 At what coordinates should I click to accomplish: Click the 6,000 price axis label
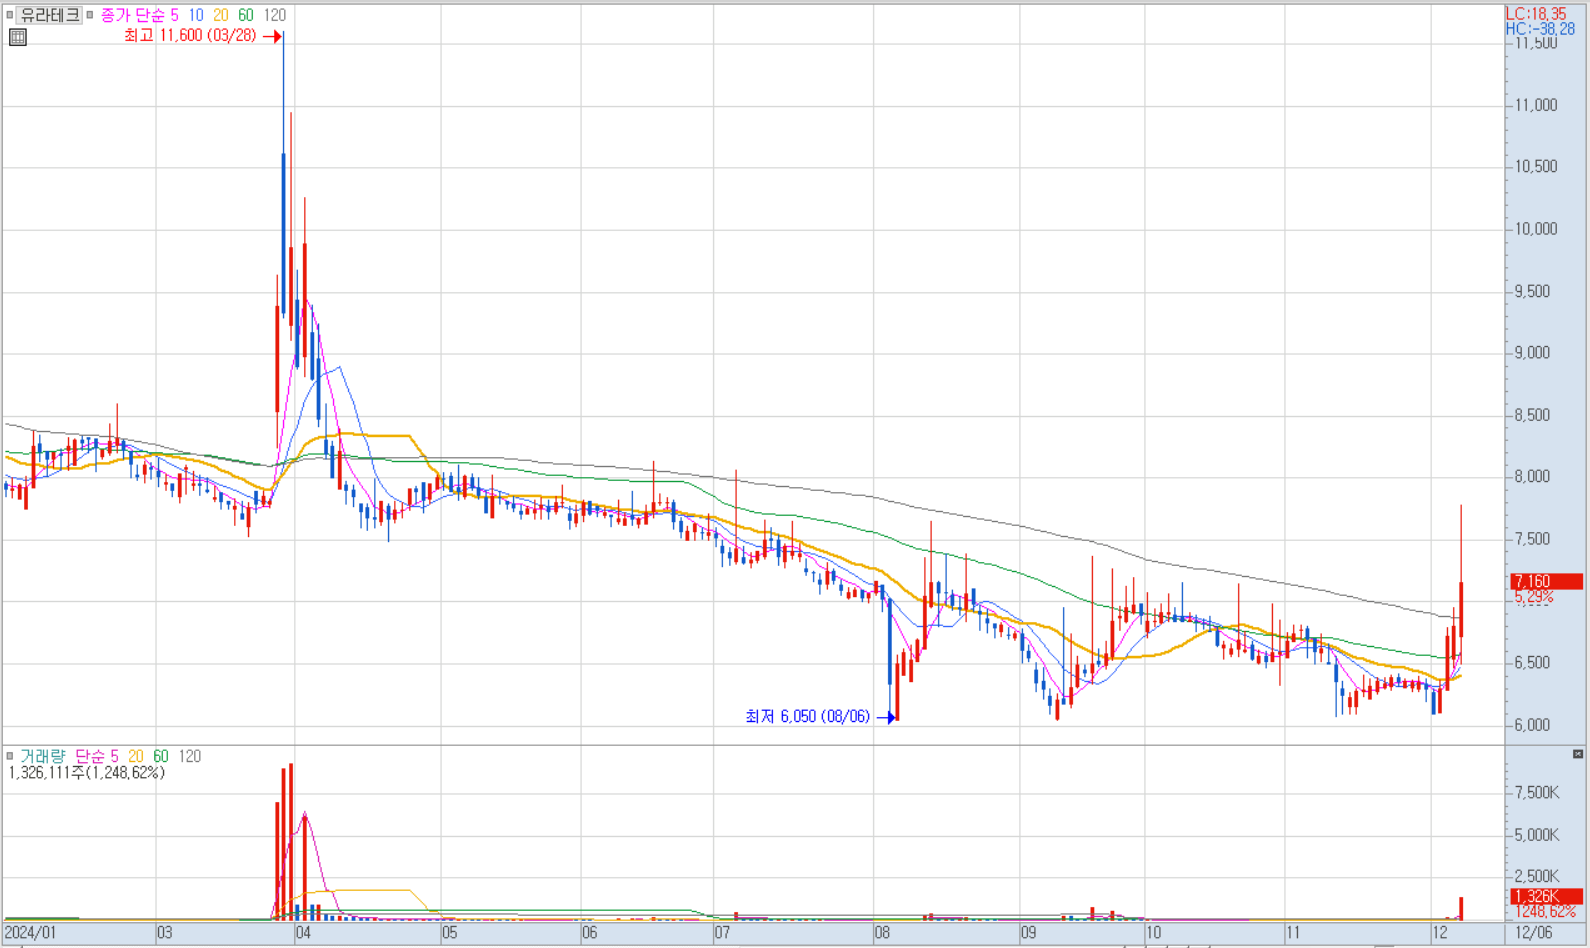pos(1532,725)
